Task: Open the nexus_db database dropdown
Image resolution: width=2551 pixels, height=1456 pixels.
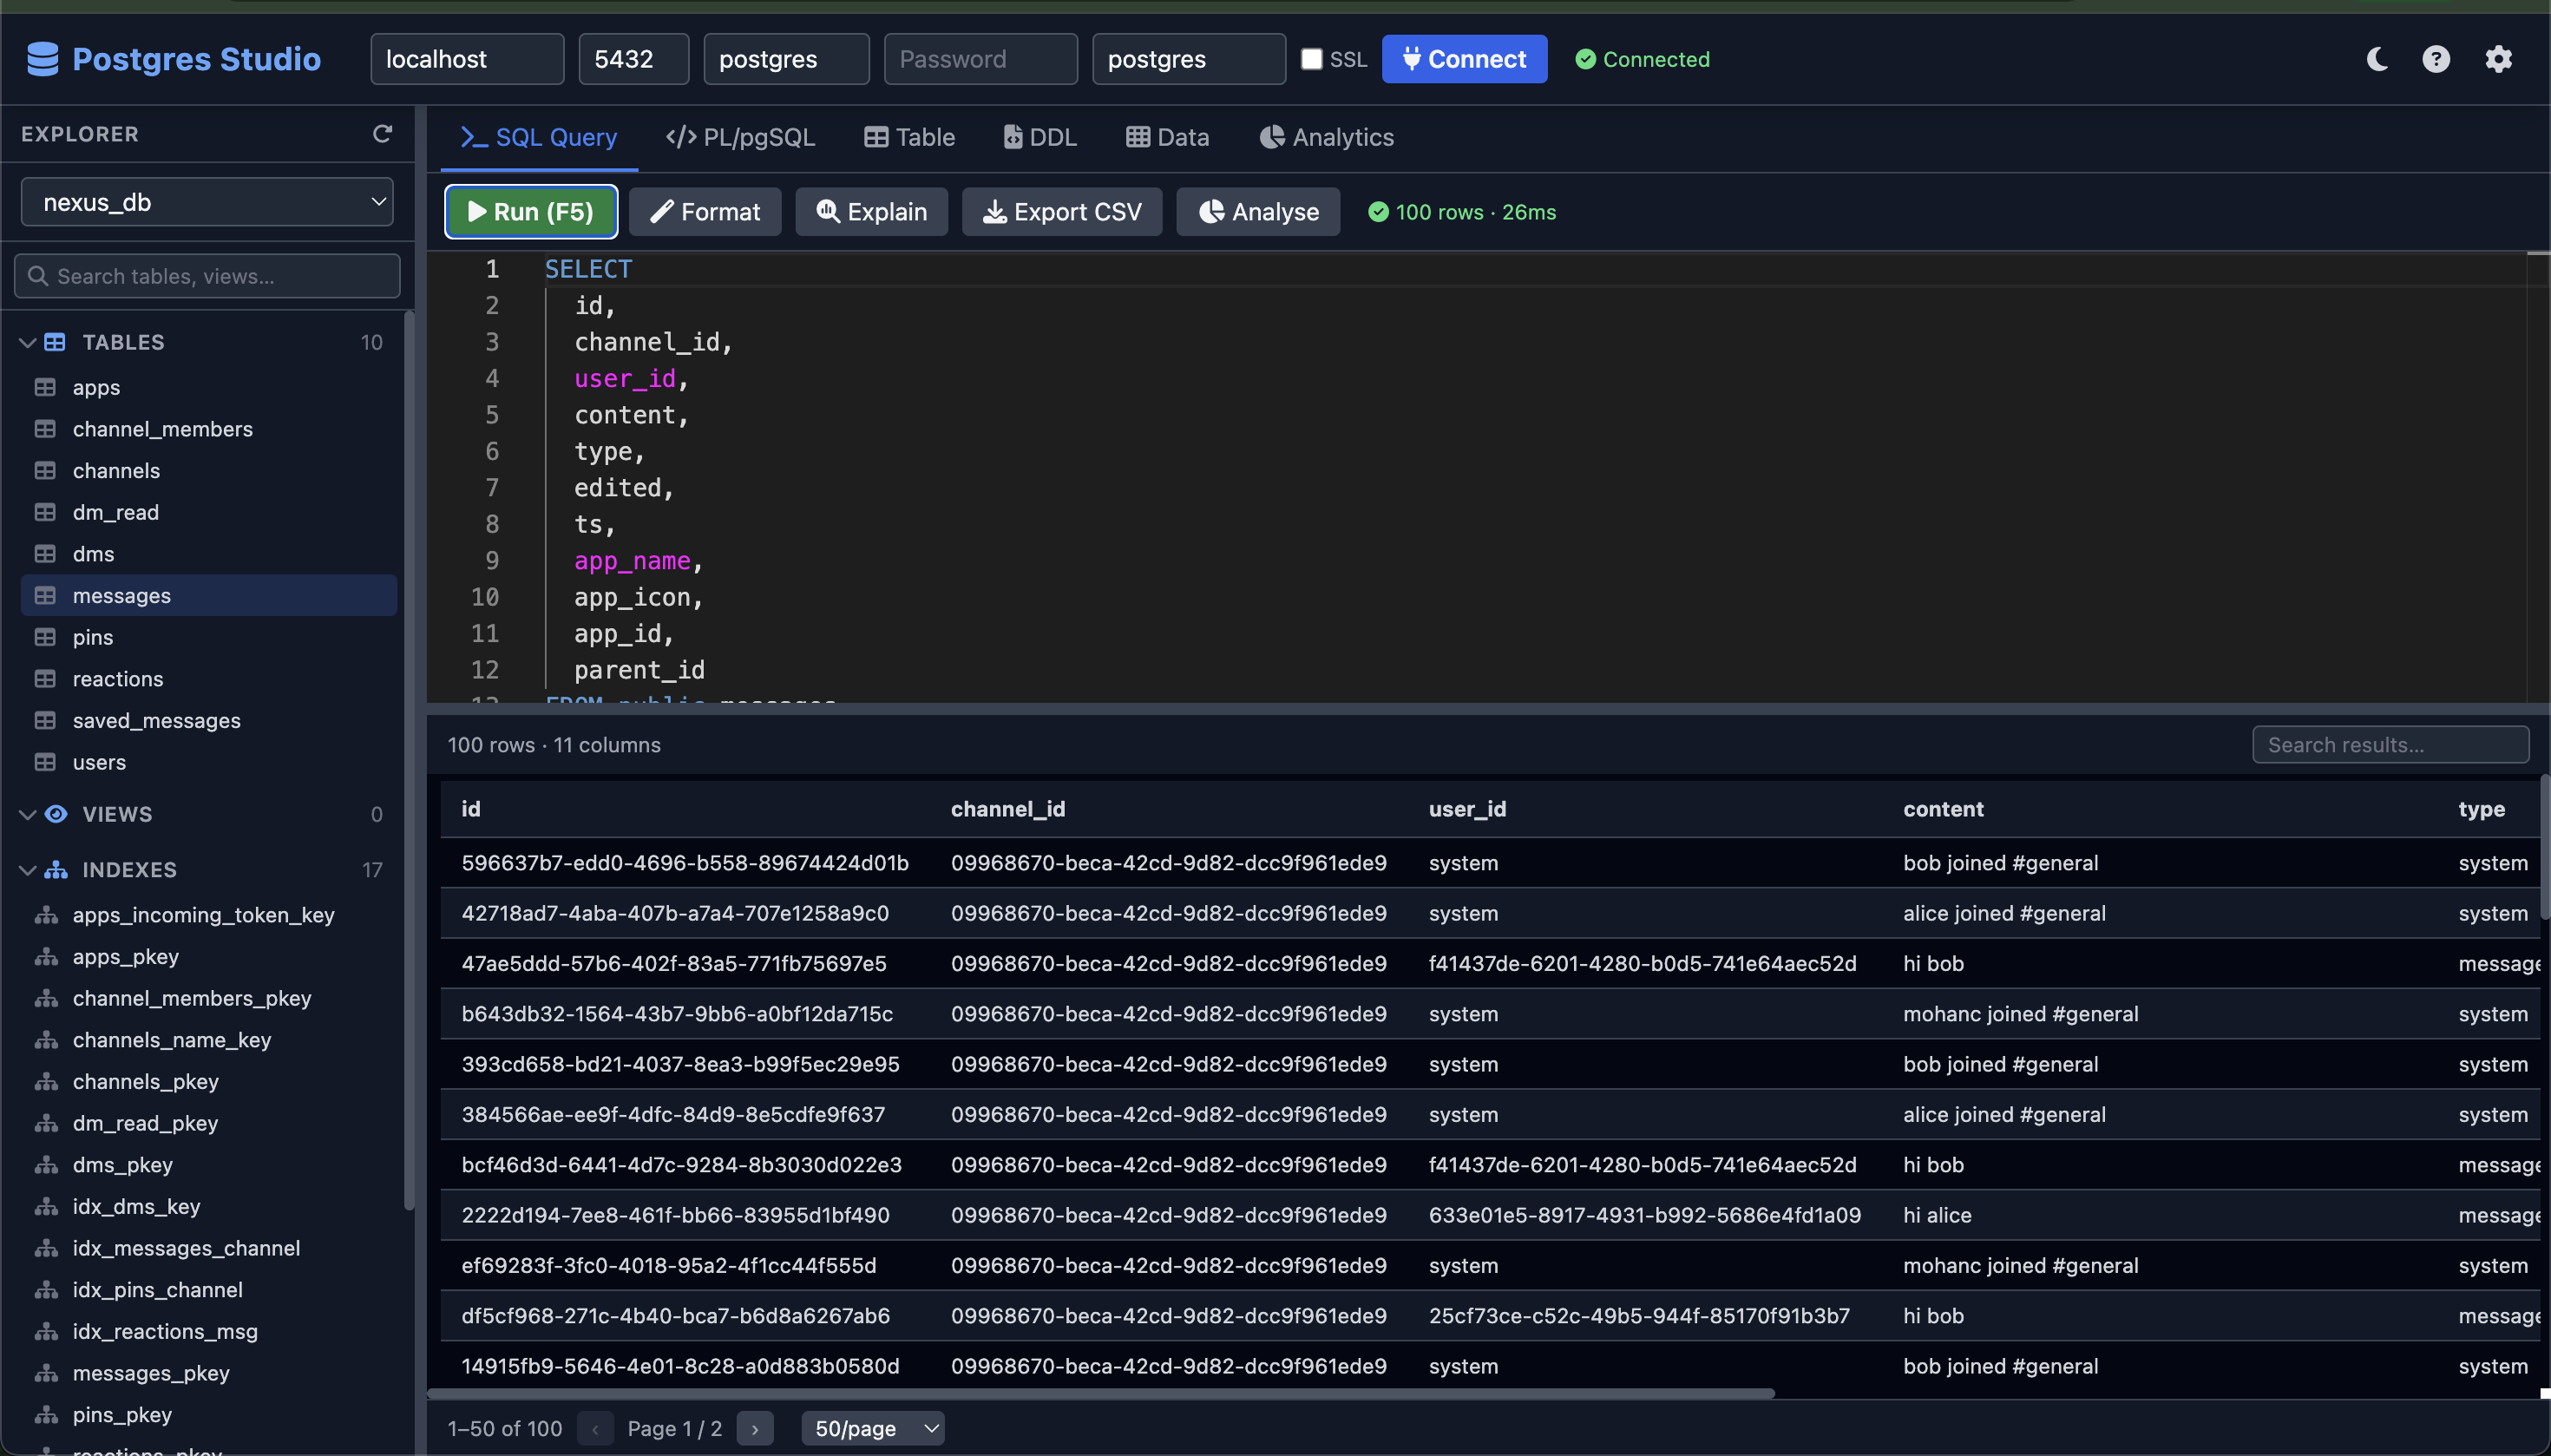Action: point(207,202)
